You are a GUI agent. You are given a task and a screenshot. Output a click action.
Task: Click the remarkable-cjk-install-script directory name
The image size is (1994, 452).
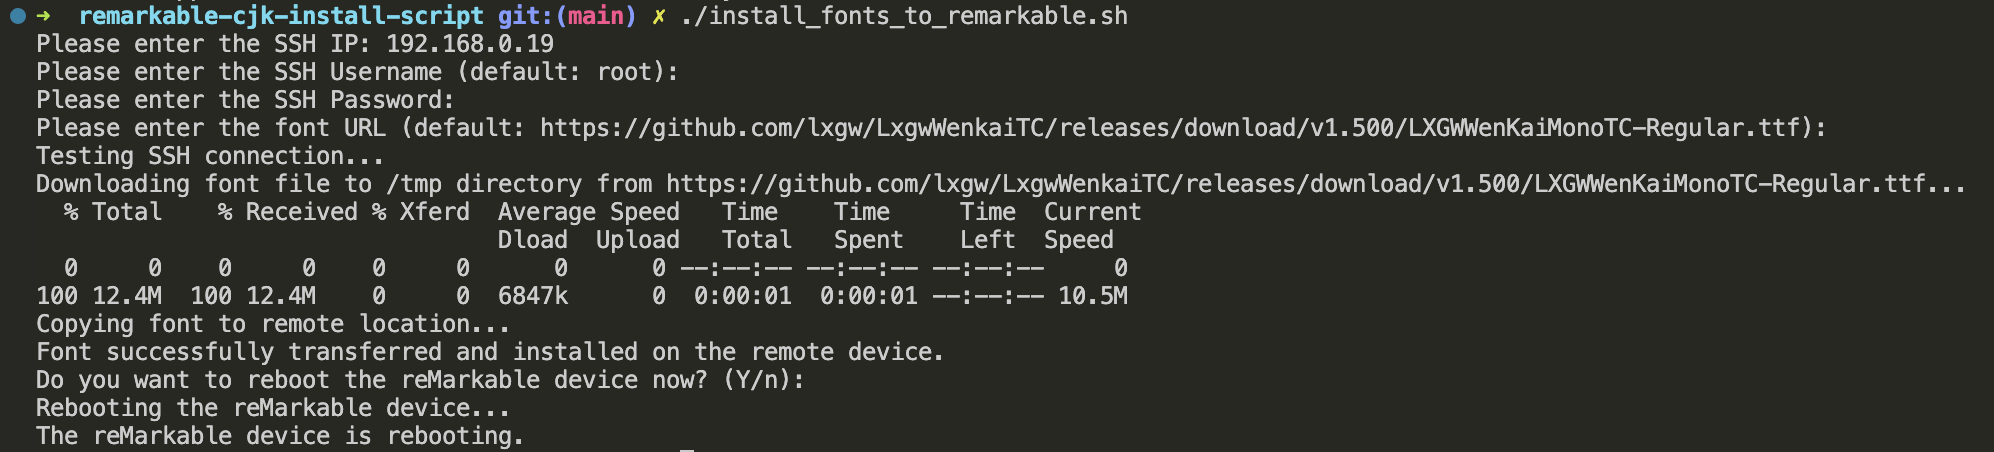point(280,16)
